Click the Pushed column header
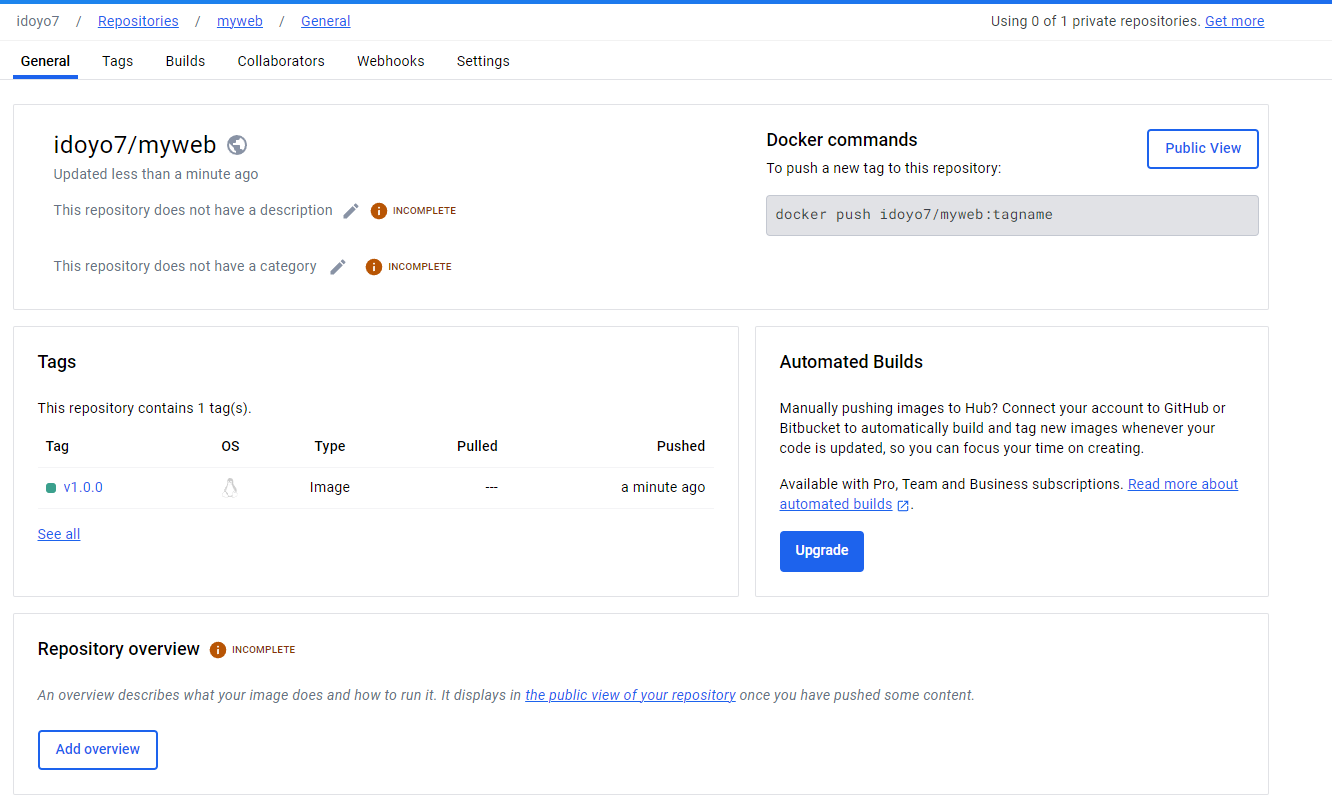This screenshot has width=1332, height=800. point(681,446)
